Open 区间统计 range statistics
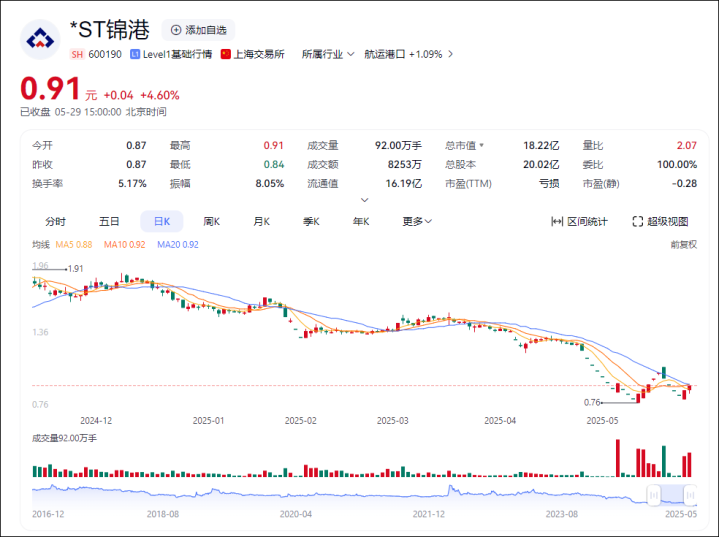This screenshot has width=719, height=537. pos(579,222)
